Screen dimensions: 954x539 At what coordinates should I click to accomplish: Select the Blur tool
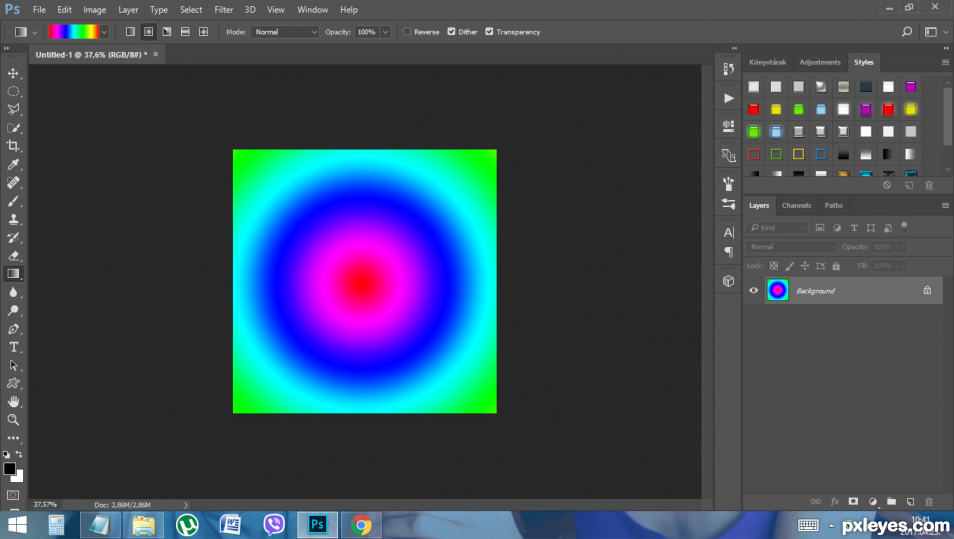pos(13,292)
